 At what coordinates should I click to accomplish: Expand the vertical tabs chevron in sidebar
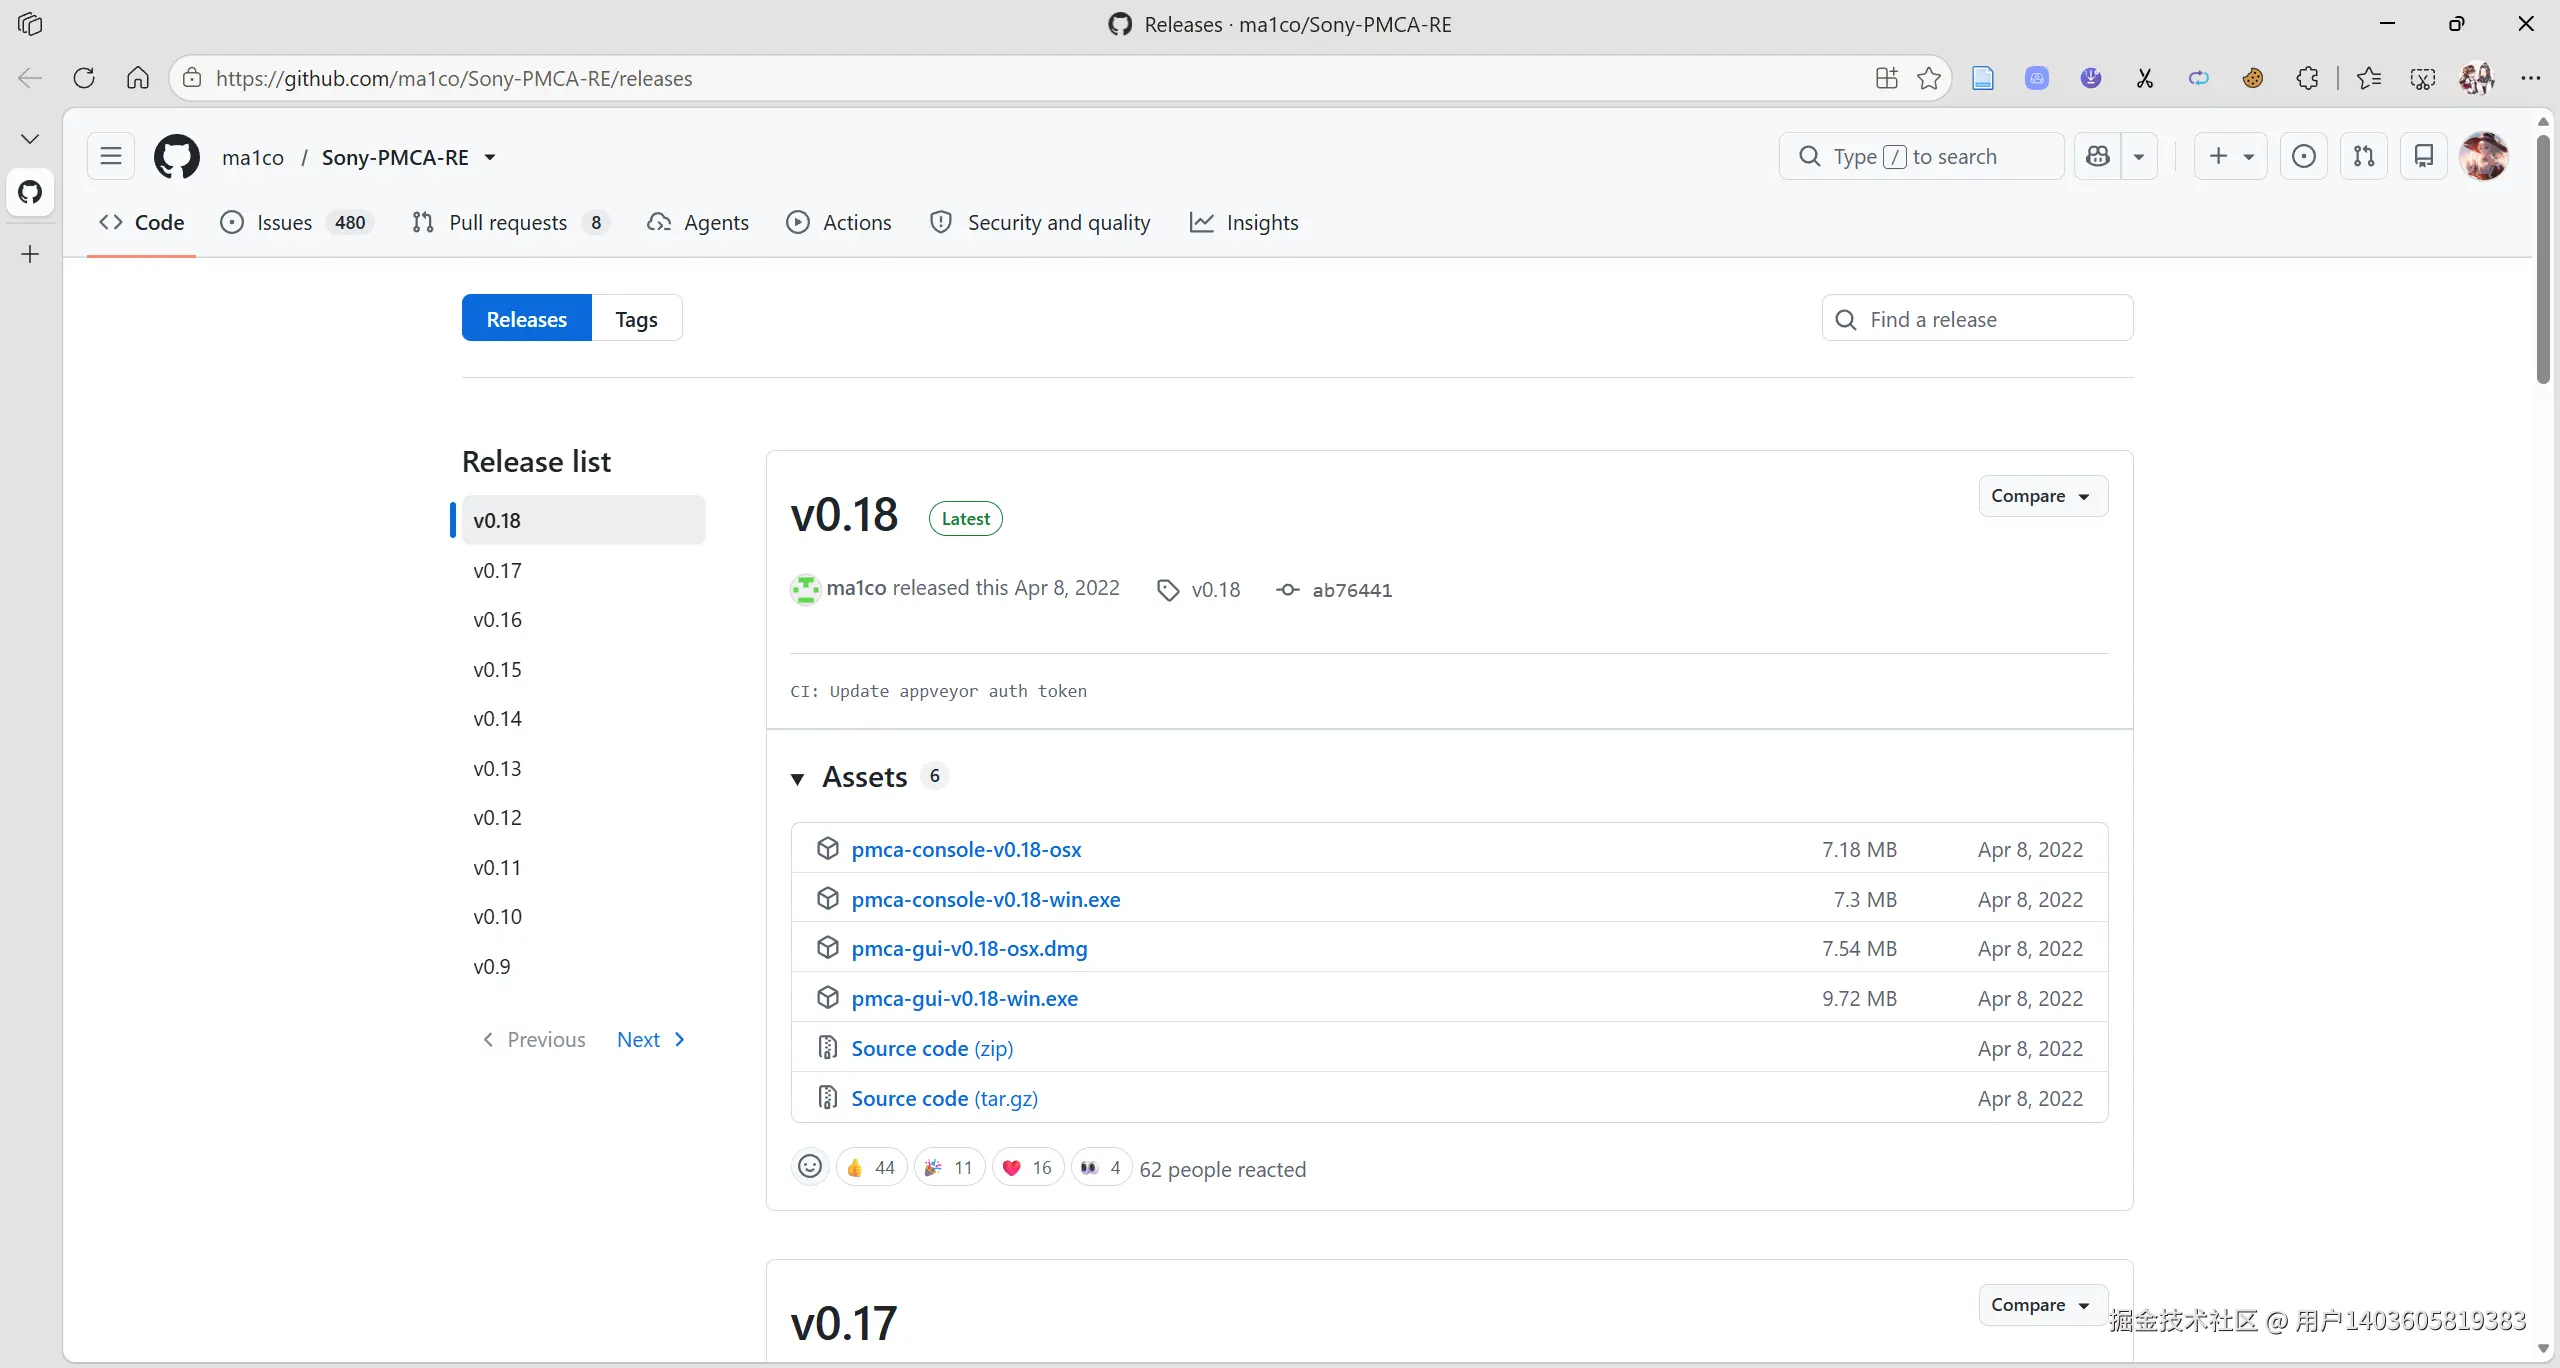tap(30, 138)
